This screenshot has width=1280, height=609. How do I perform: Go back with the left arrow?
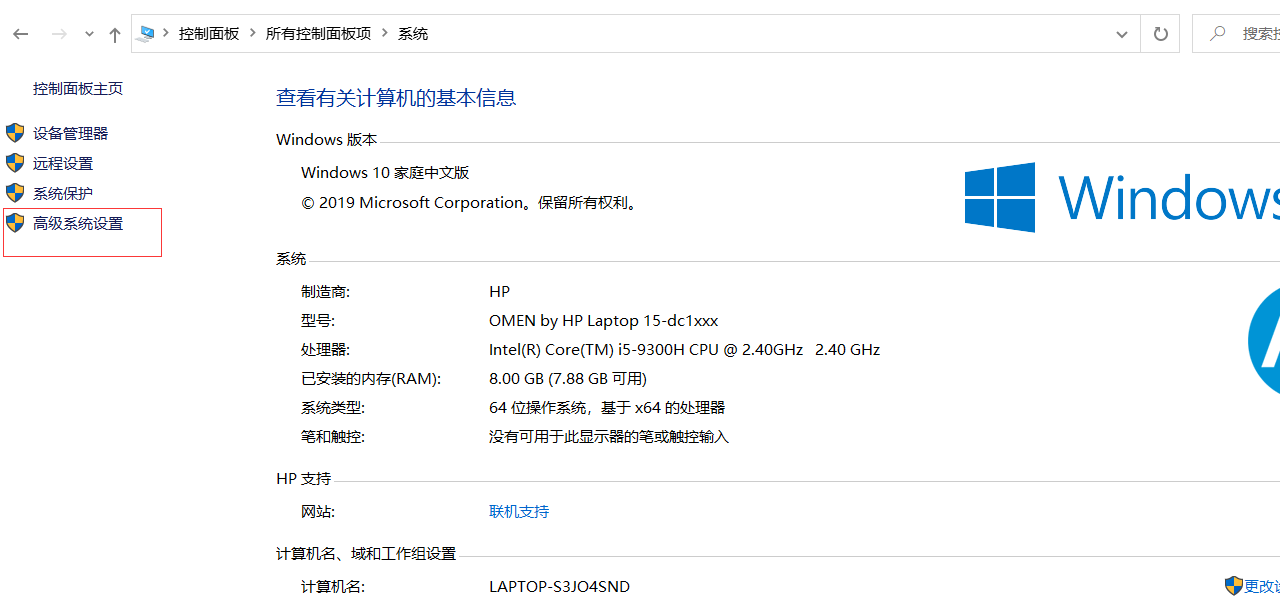point(20,34)
